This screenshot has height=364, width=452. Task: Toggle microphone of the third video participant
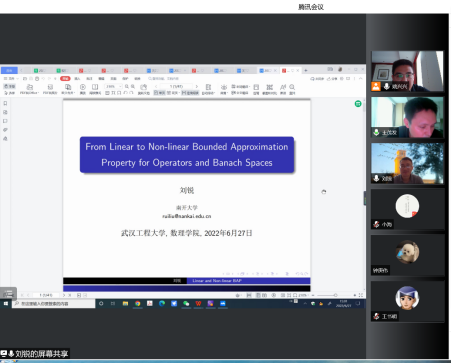point(376,178)
